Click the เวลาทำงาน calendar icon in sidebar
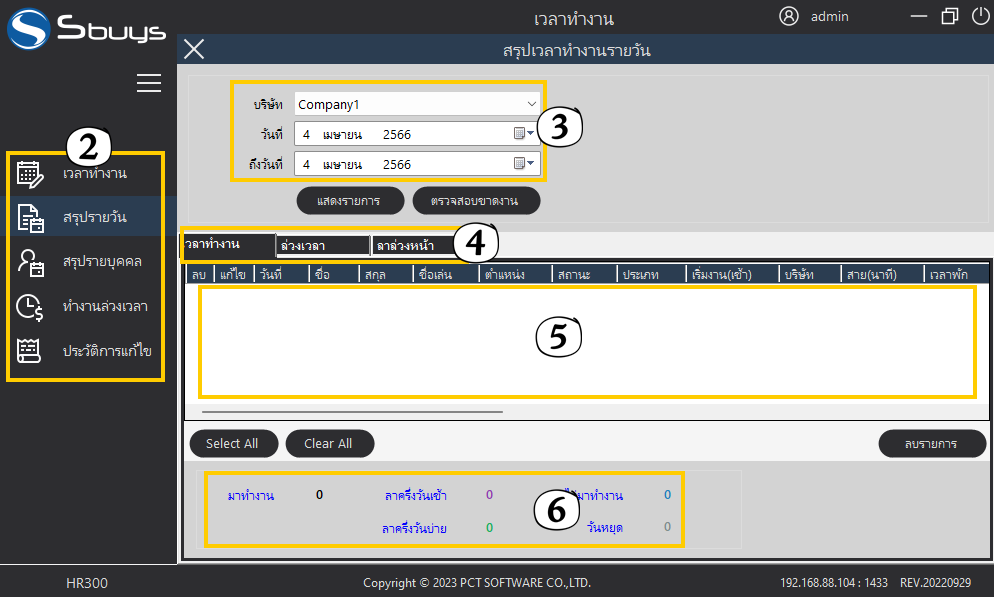 pyautogui.click(x=31, y=174)
